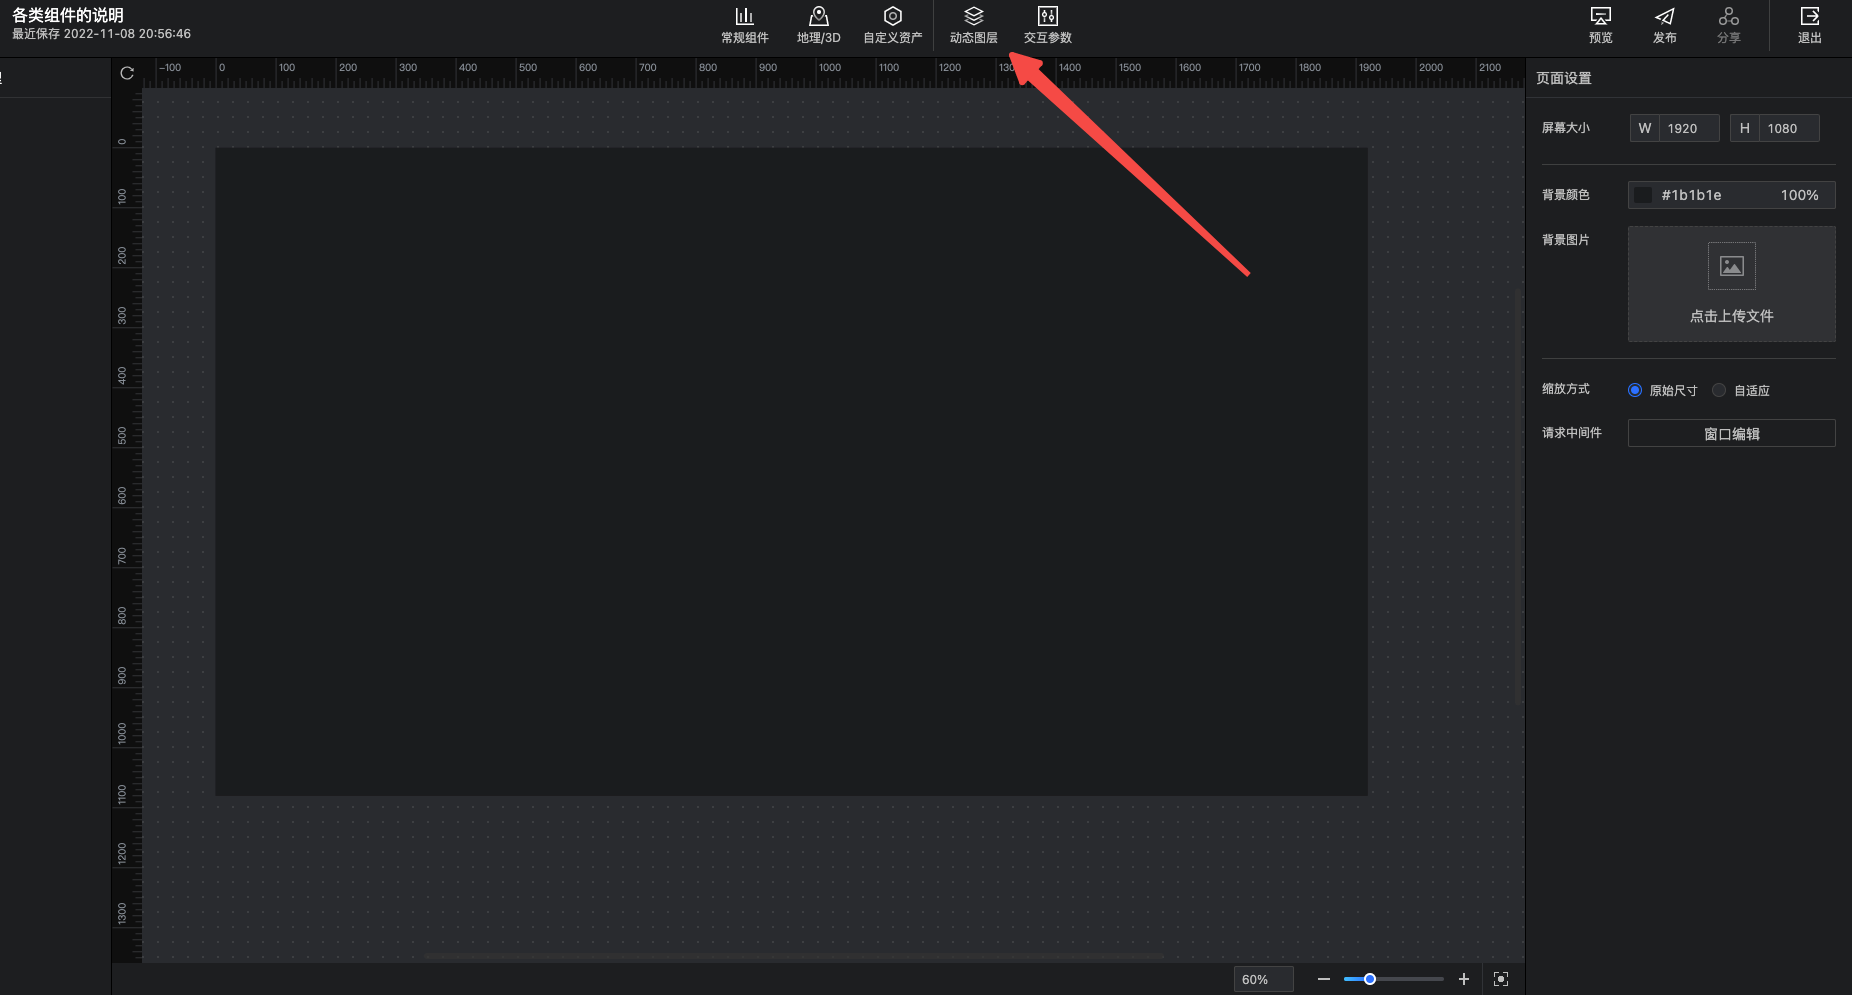Reset rulers with the refresh icon
This screenshot has height=995, width=1852.
pyautogui.click(x=127, y=73)
